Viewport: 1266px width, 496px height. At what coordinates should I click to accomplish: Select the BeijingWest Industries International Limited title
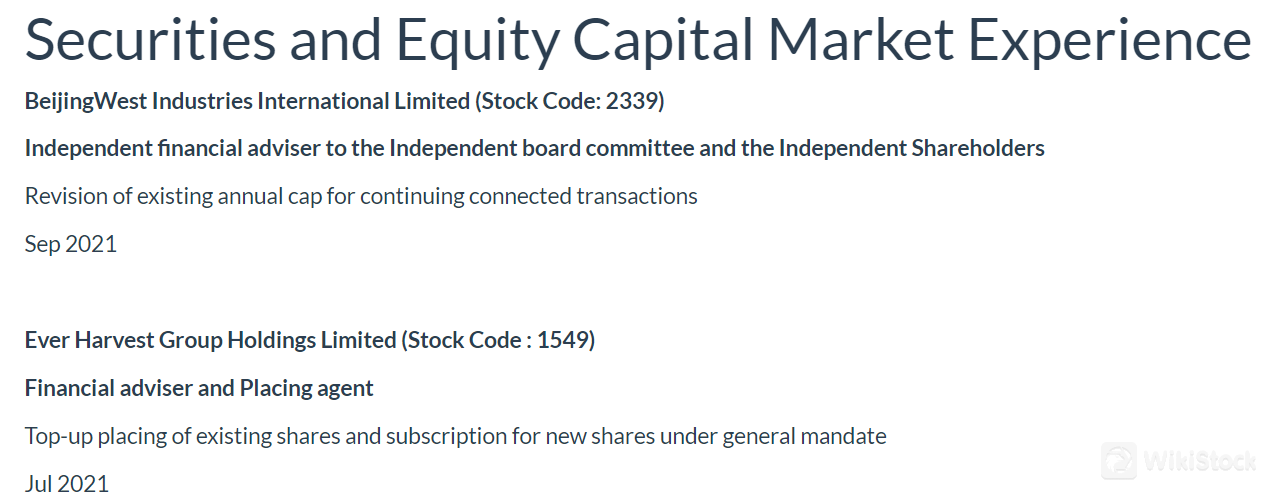point(247,101)
